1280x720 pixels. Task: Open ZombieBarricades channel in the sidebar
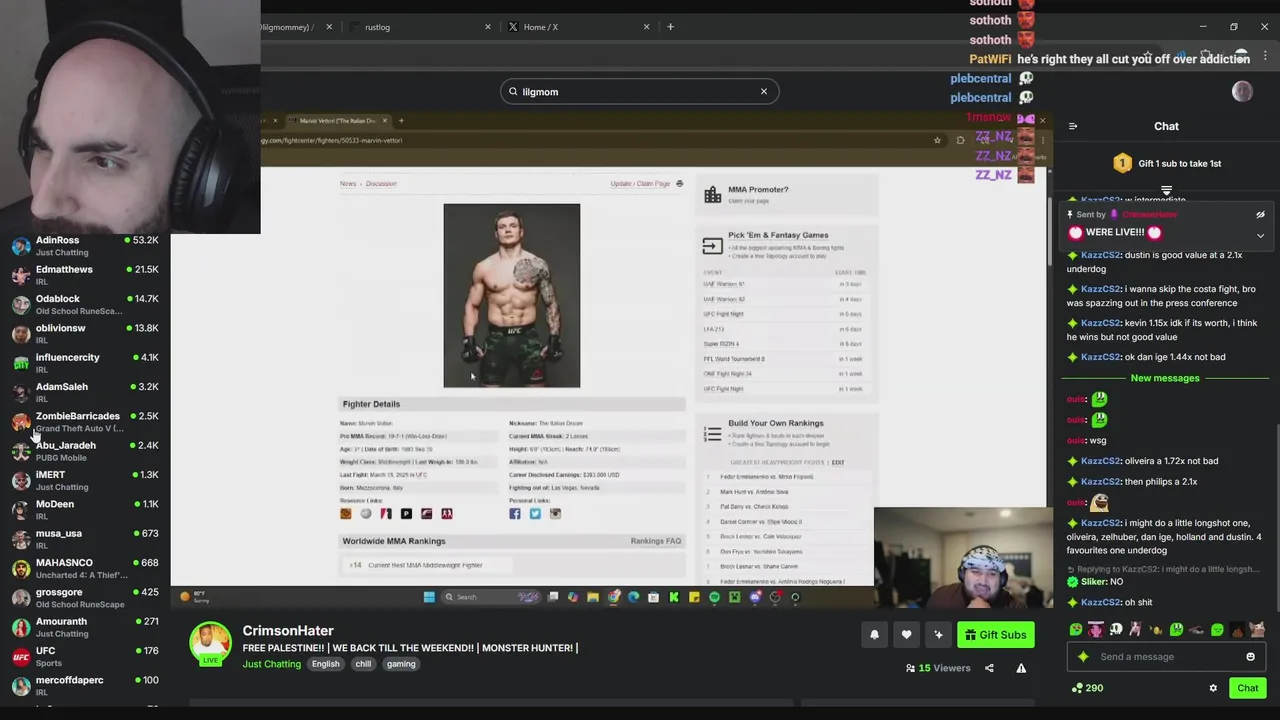pos(85,422)
